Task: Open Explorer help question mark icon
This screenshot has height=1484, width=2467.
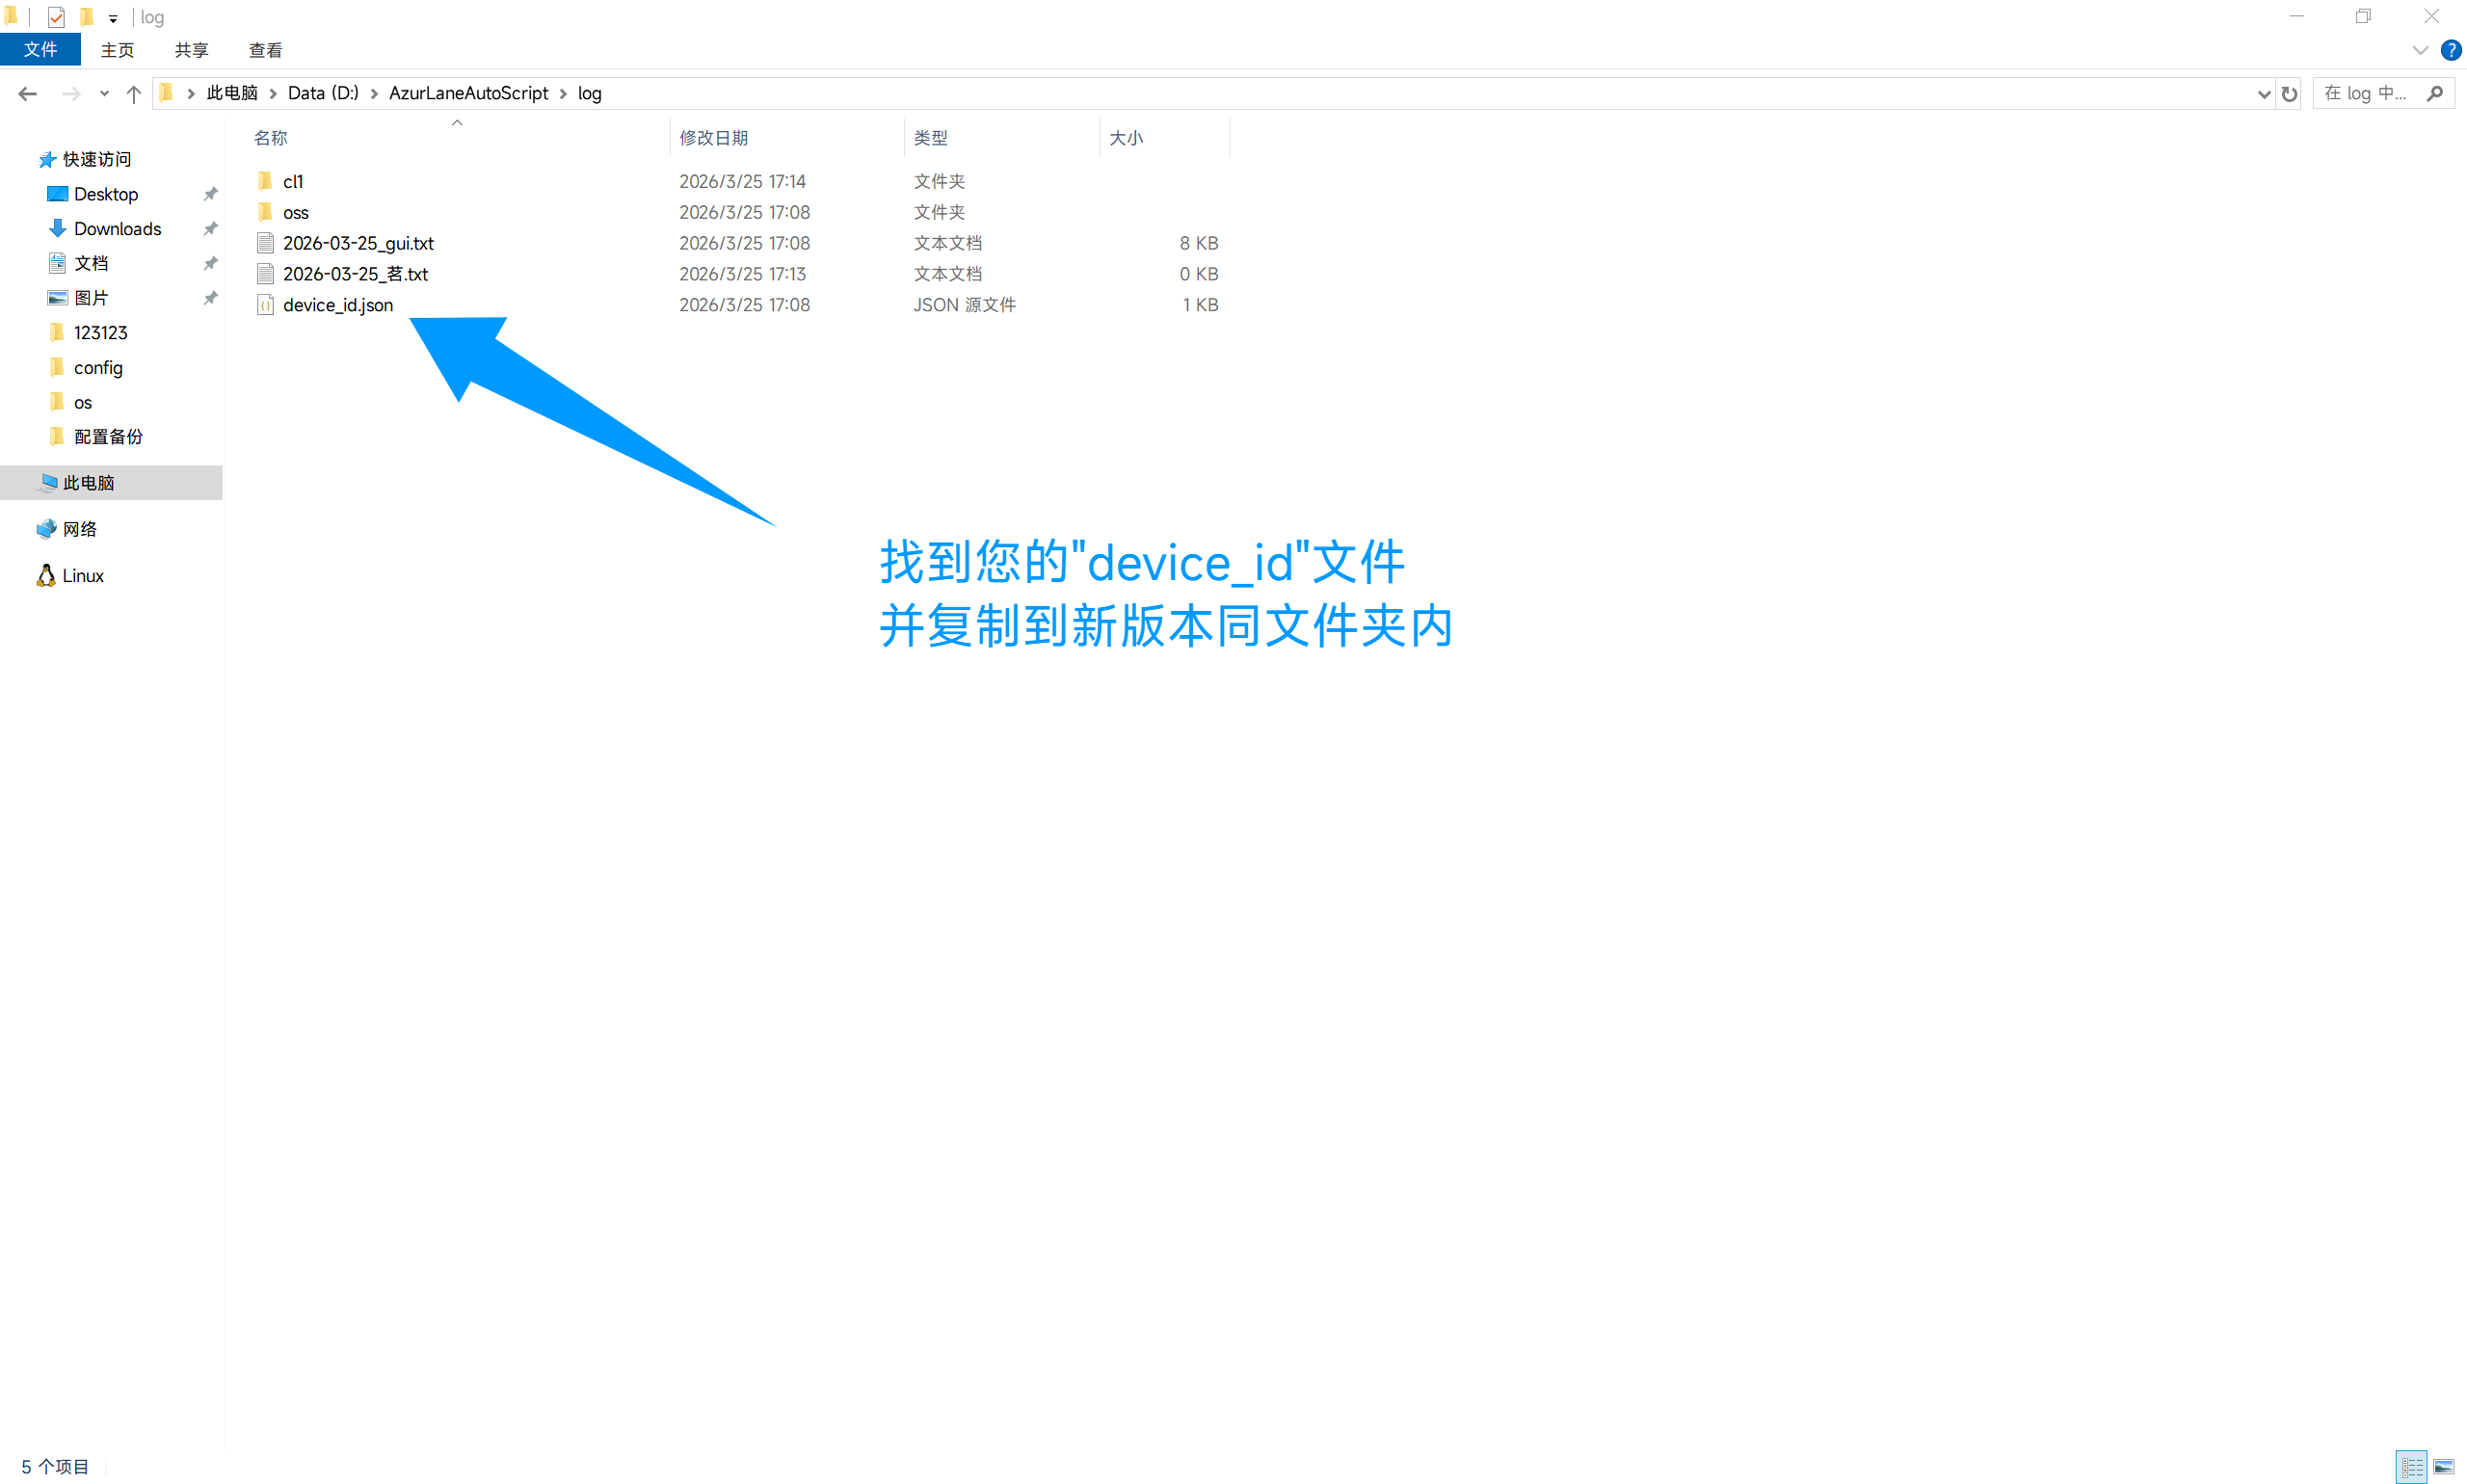Action: click(2450, 50)
